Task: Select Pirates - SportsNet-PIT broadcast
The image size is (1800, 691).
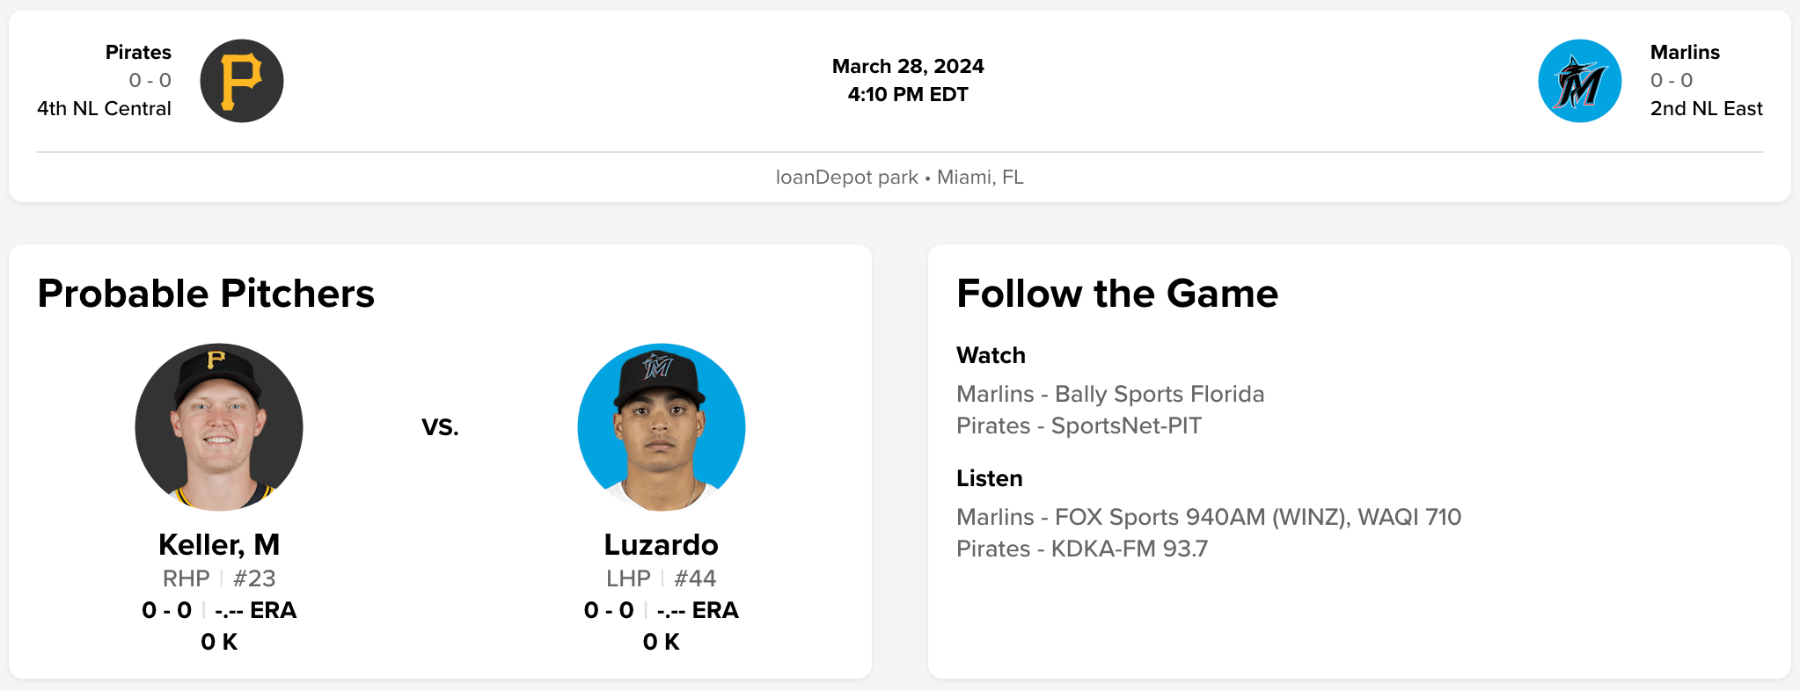Action: click(x=1078, y=426)
